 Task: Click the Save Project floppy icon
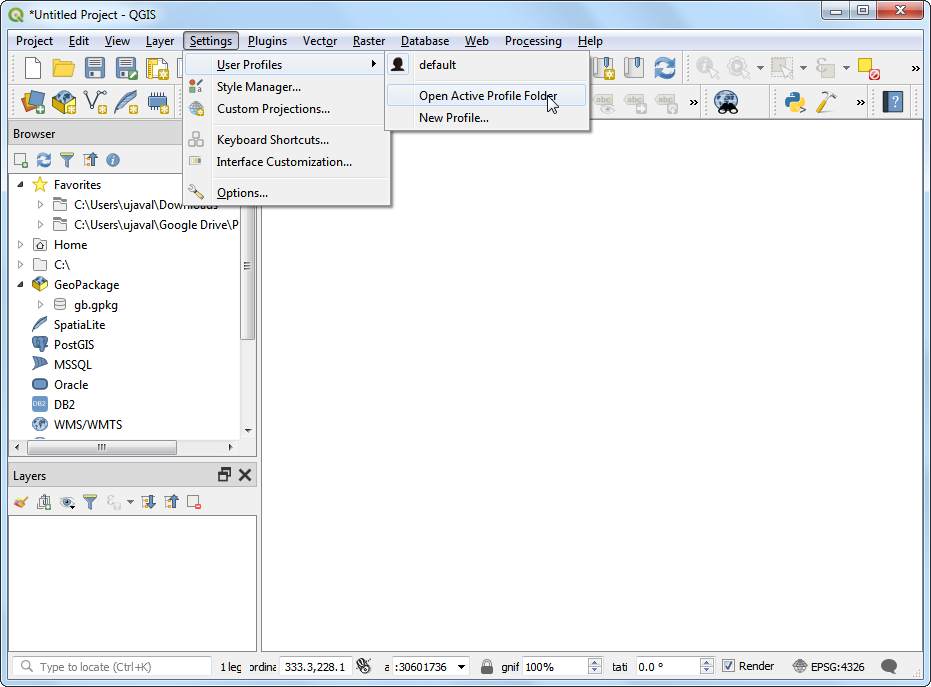(95, 68)
